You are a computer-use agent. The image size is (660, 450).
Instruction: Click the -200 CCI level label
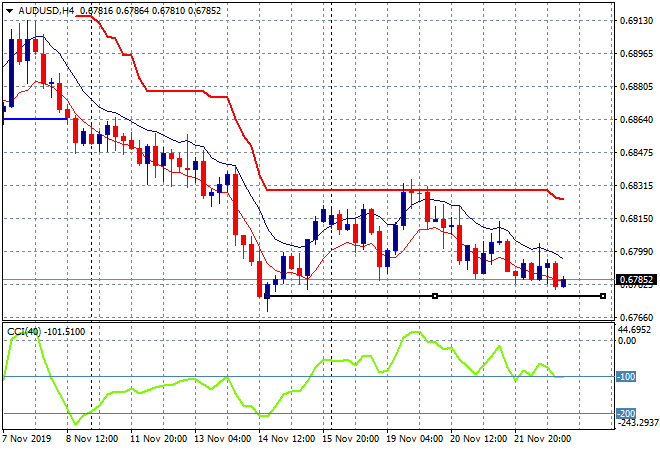626,413
